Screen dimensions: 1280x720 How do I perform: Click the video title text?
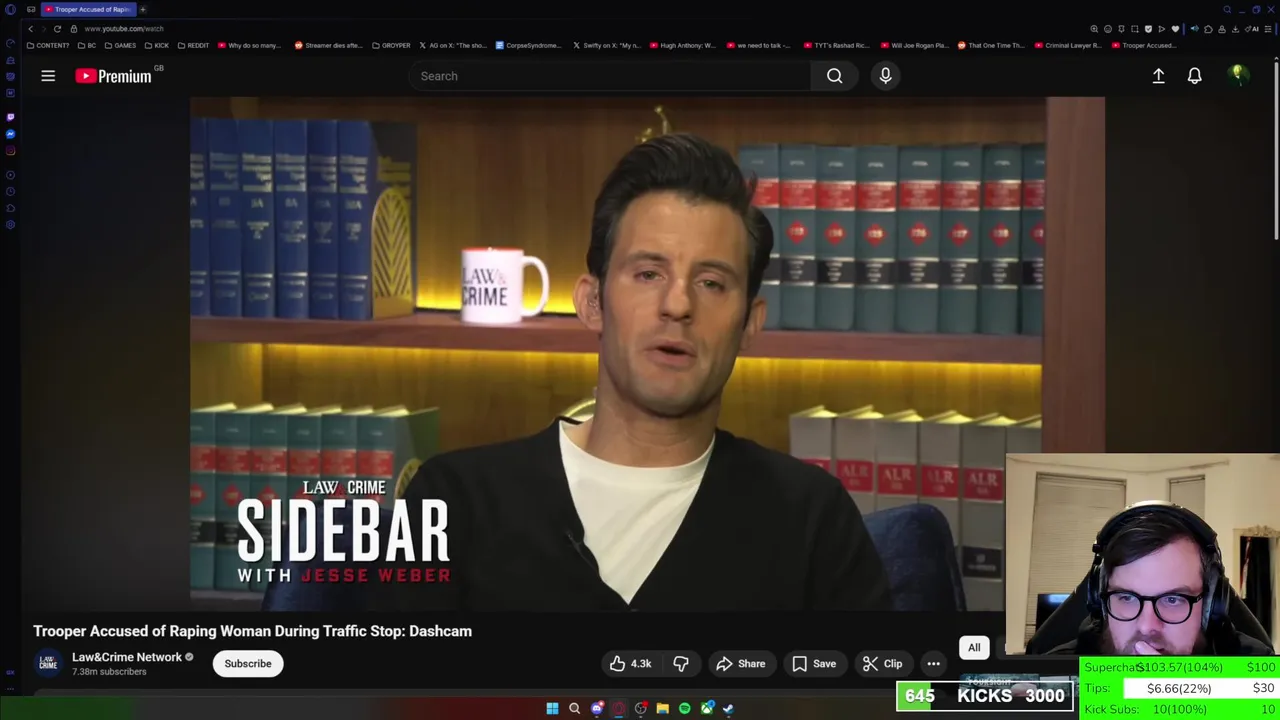tap(252, 631)
